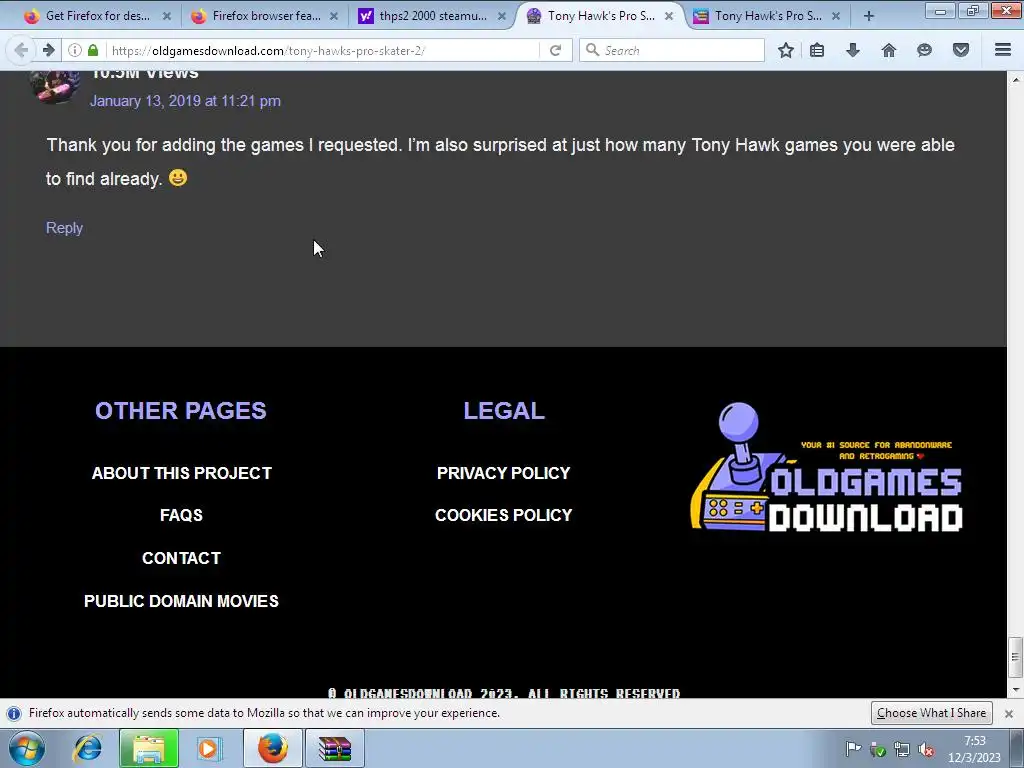The width and height of the screenshot is (1024, 768).
Task: Open PUBLIC DOMAIN MOVIES link
Action: click(182, 601)
